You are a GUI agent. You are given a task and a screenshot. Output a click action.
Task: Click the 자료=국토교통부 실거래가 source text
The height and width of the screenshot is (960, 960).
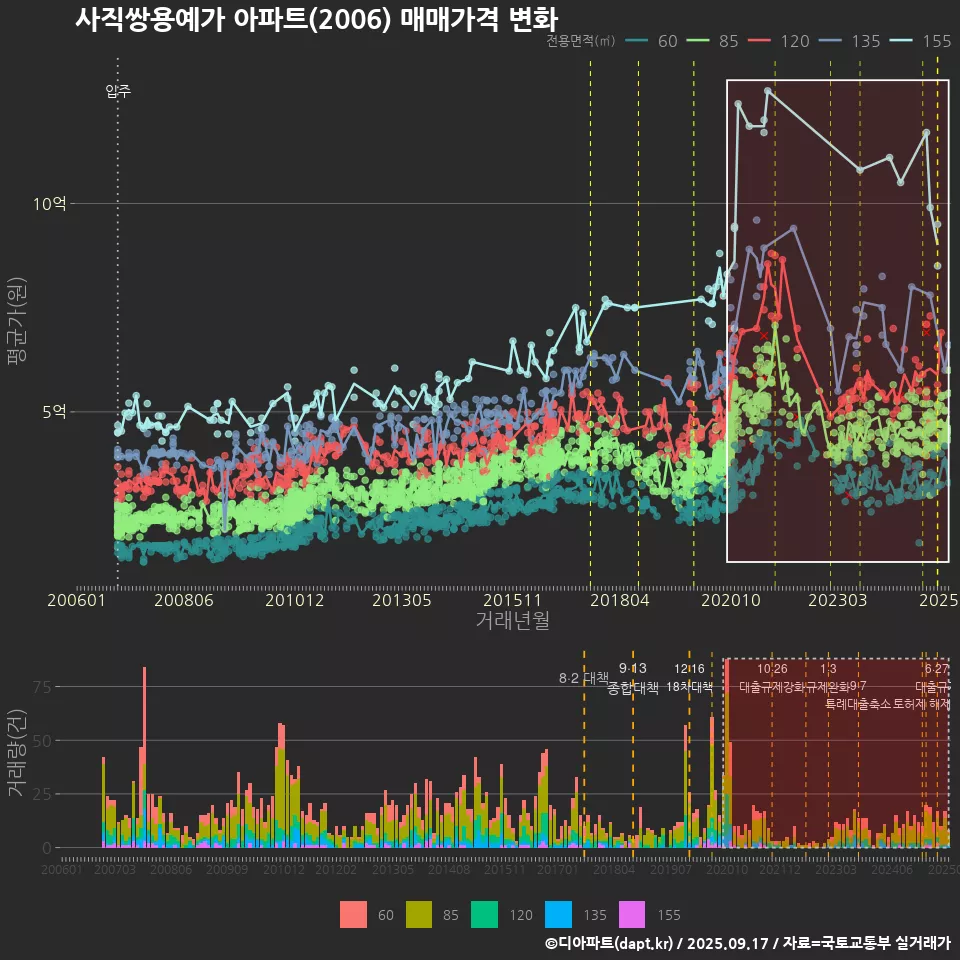click(x=866, y=943)
